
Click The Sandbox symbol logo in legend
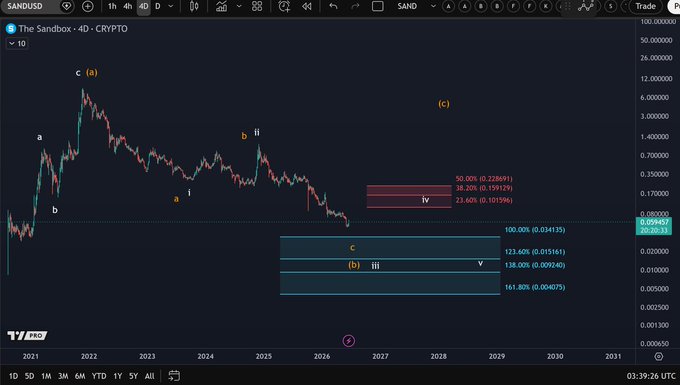(x=11, y=29)
